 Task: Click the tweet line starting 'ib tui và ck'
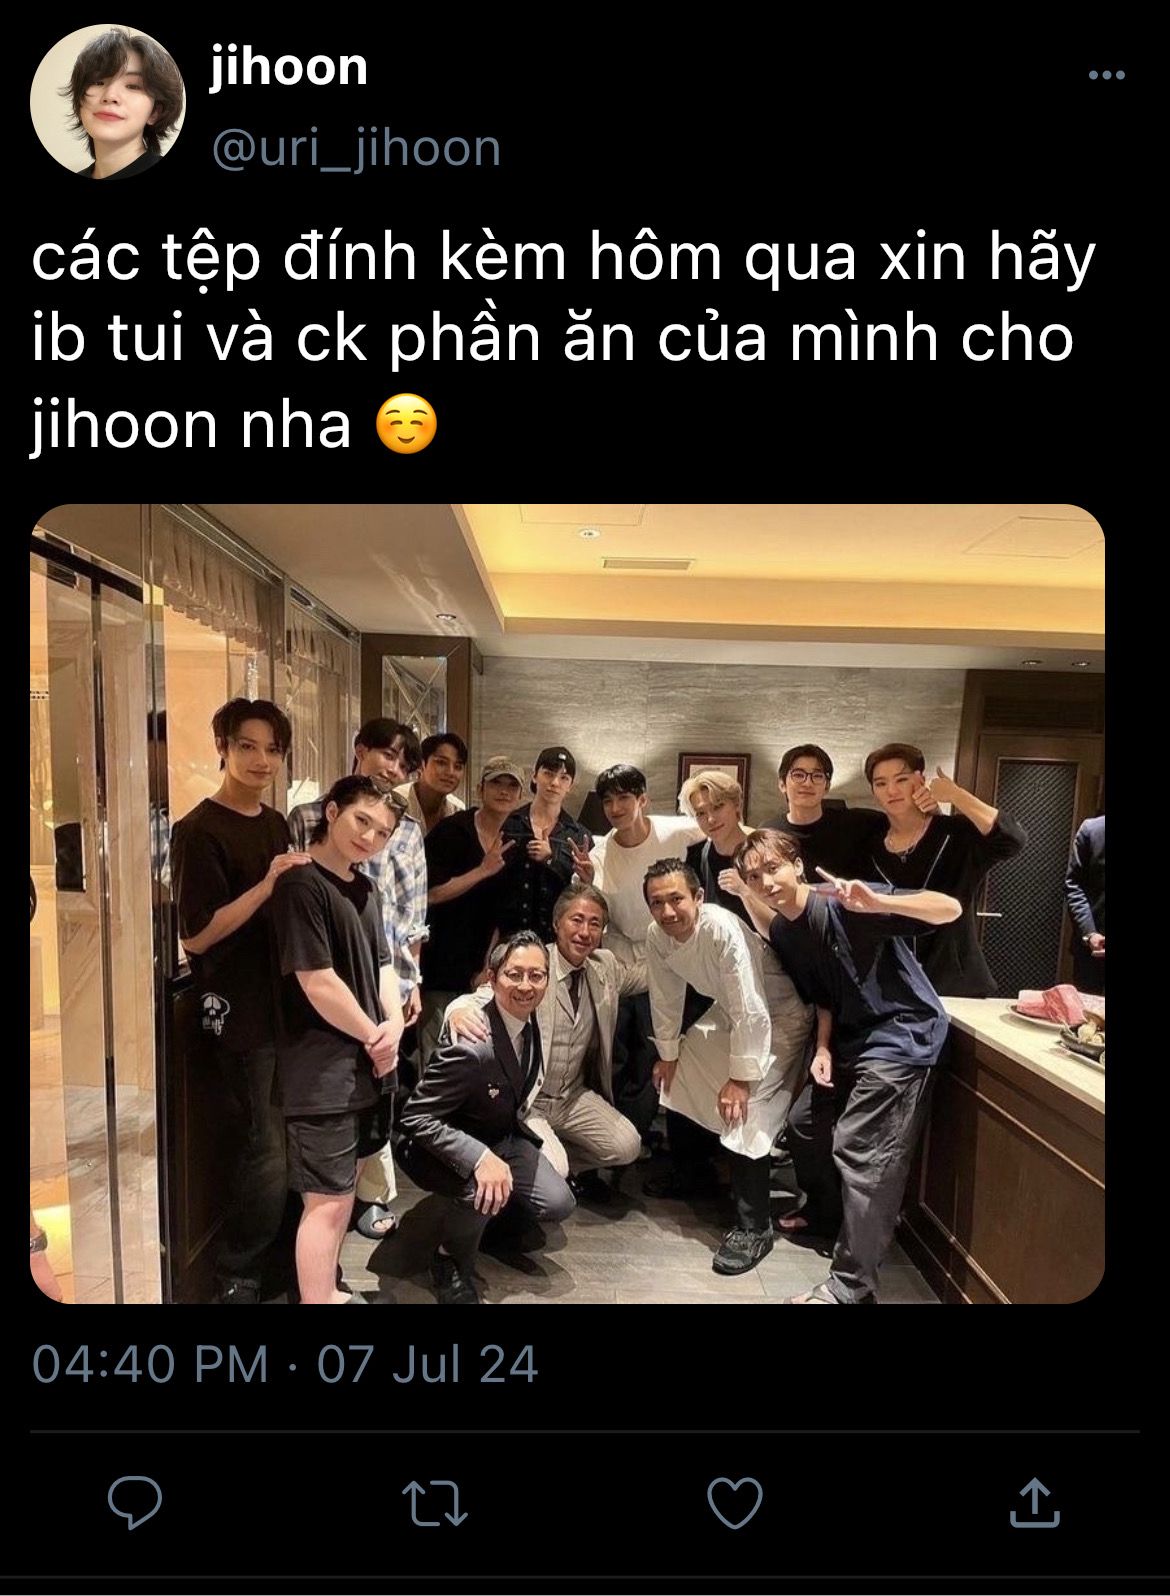[x=552, y=340]
